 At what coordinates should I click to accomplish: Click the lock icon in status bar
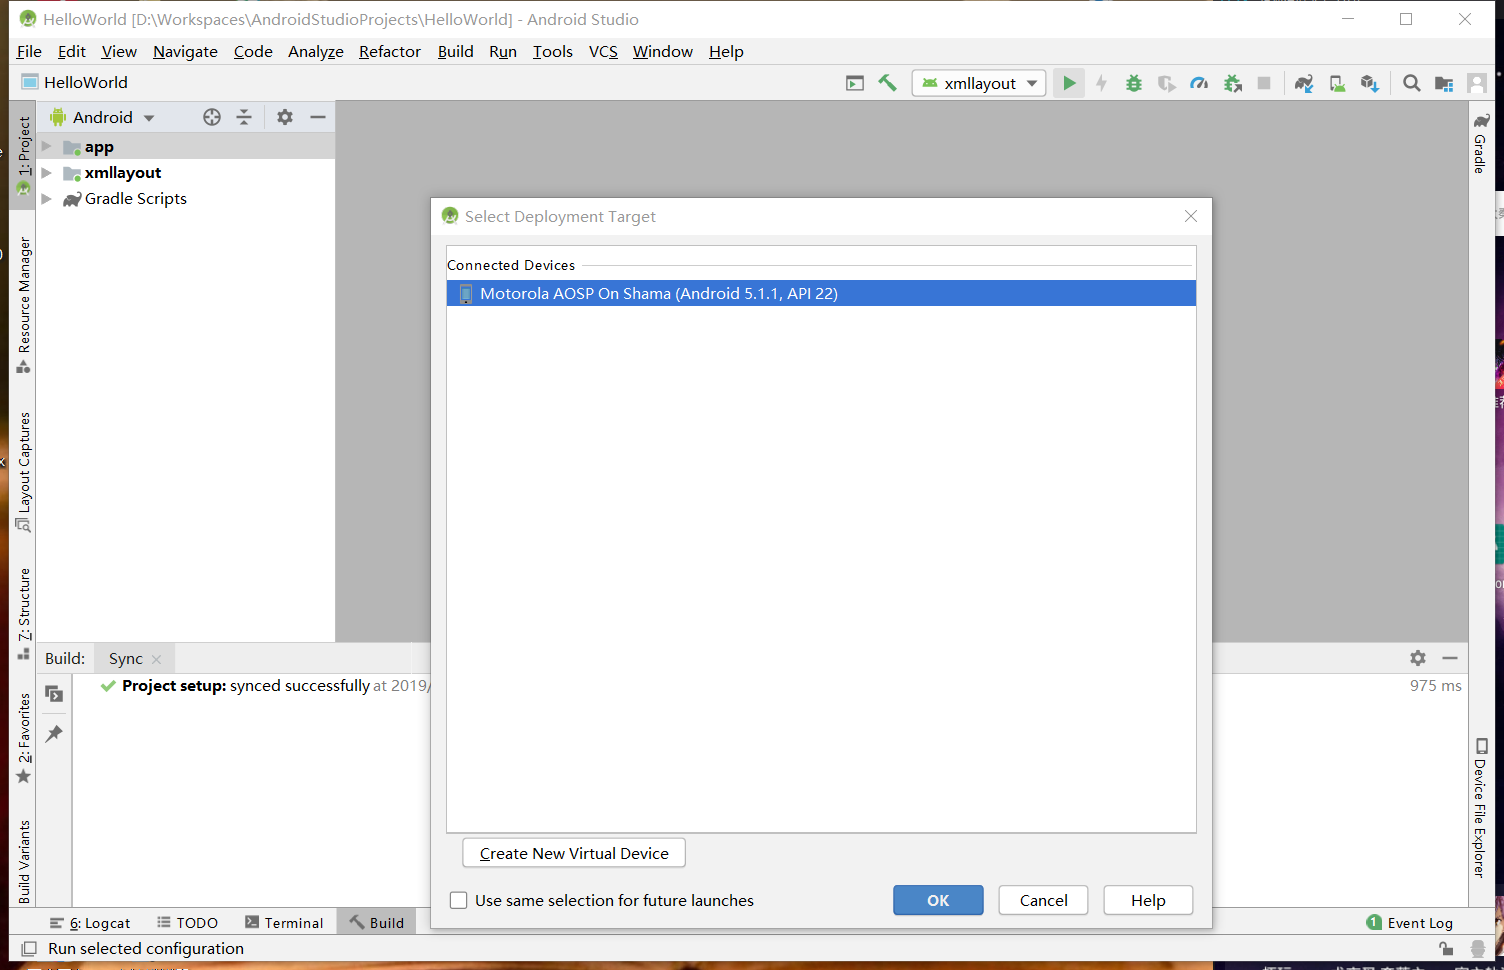point(1446,948)
